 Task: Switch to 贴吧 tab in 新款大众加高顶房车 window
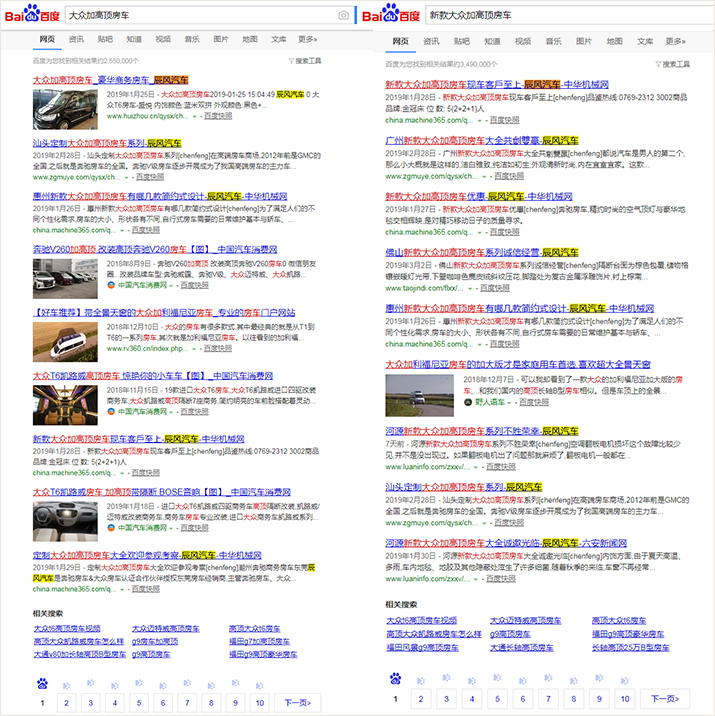click(x=462, y=41)
